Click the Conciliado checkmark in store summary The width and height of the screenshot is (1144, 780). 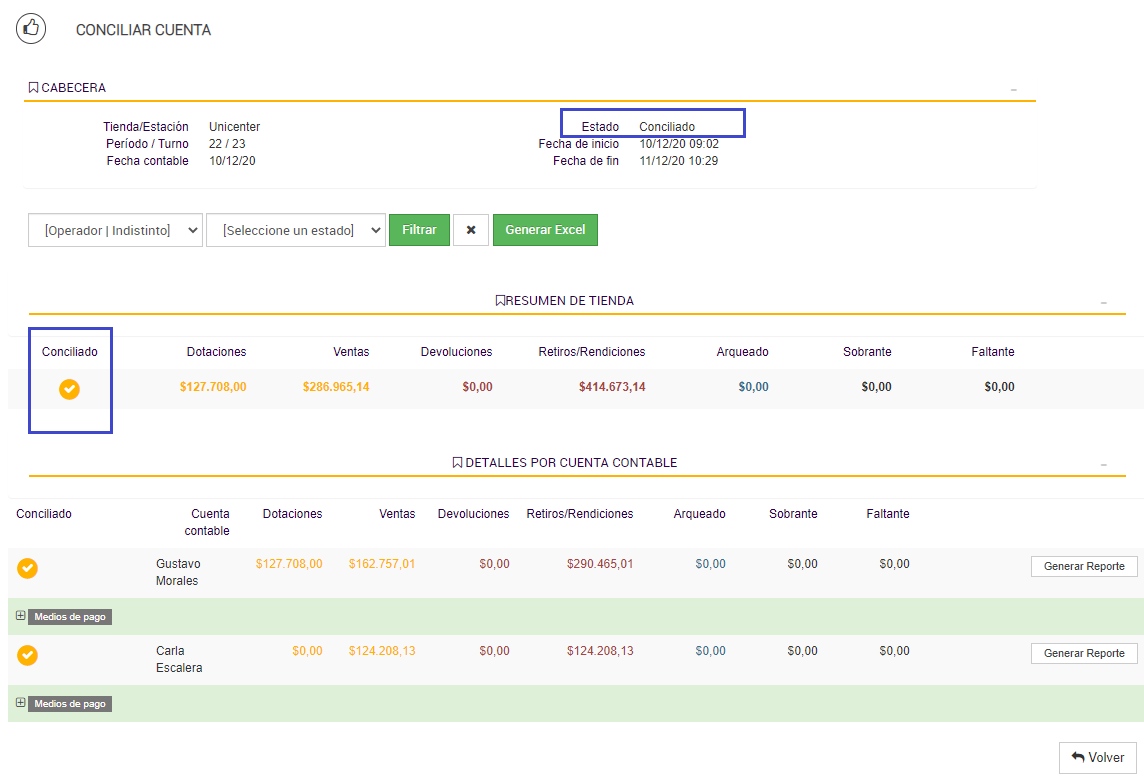click(69, 389)
